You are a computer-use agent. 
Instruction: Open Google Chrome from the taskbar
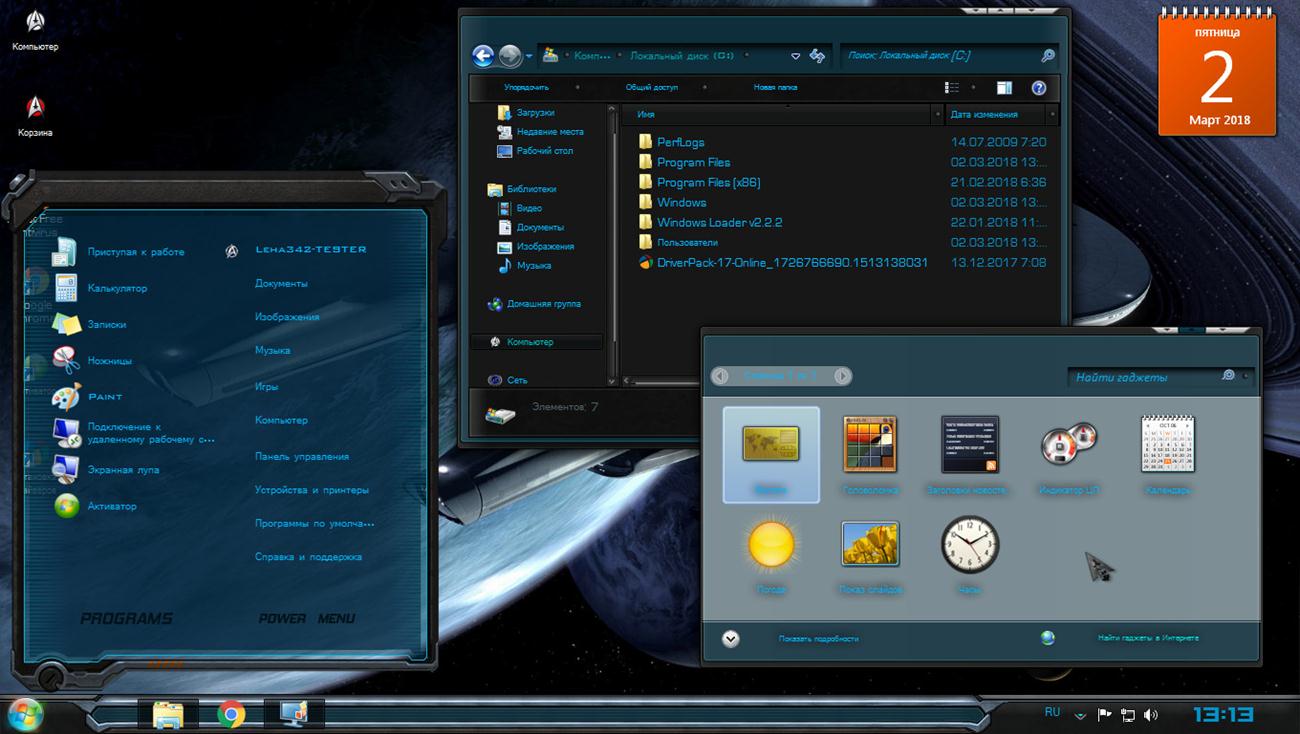coord(231,713)
